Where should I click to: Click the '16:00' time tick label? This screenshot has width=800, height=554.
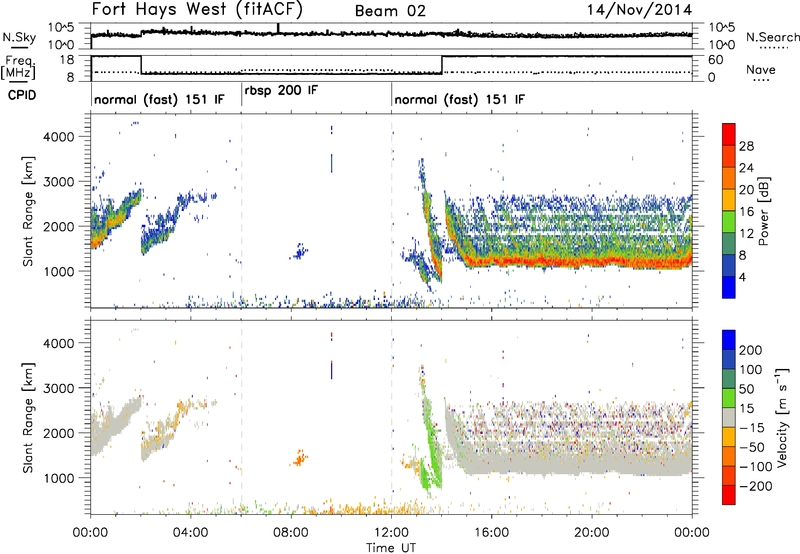(491, 533)
